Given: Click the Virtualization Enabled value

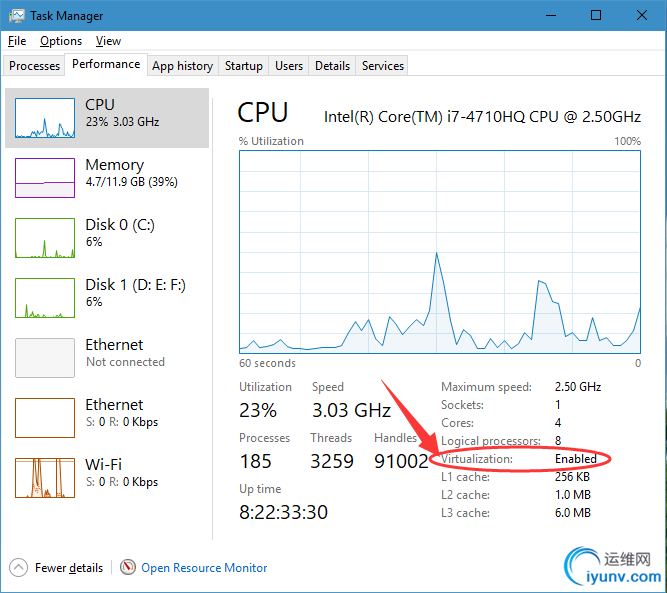Looking at the screenshot, I should (x=576, y=459).
